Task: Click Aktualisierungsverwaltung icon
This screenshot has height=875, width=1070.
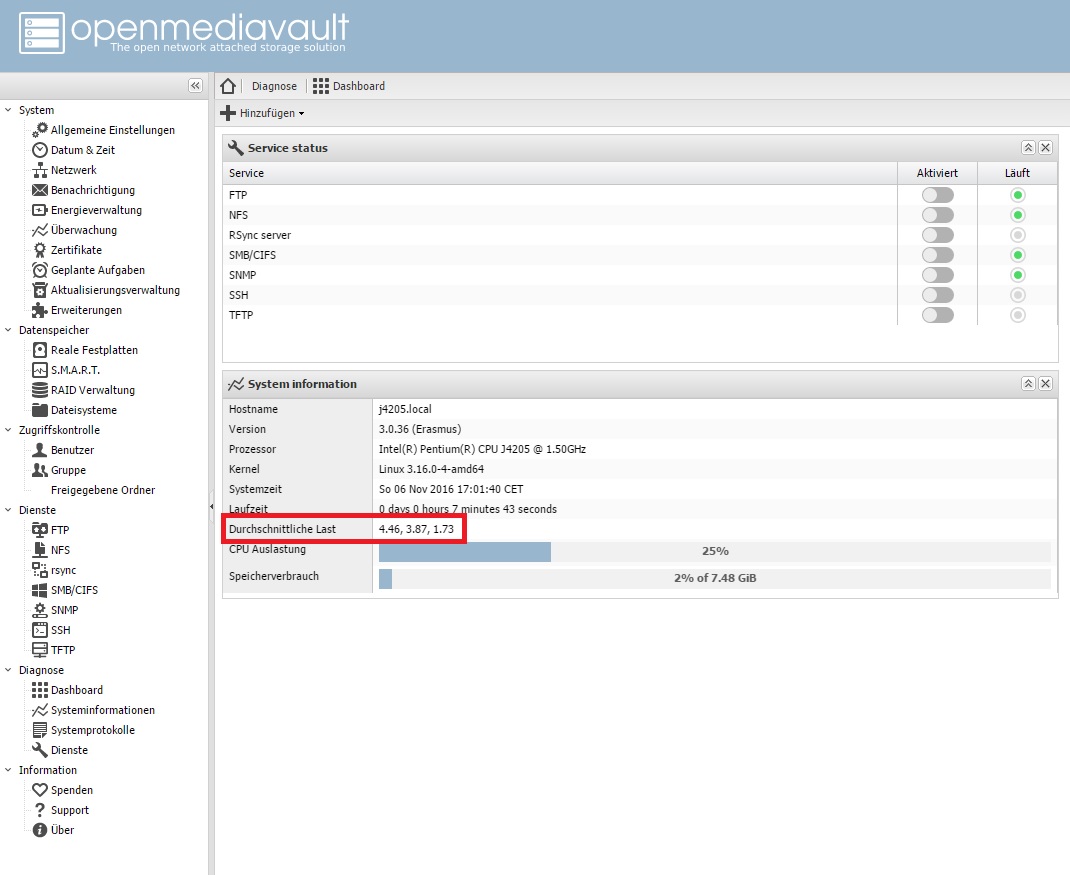Action: coord(40,290)
